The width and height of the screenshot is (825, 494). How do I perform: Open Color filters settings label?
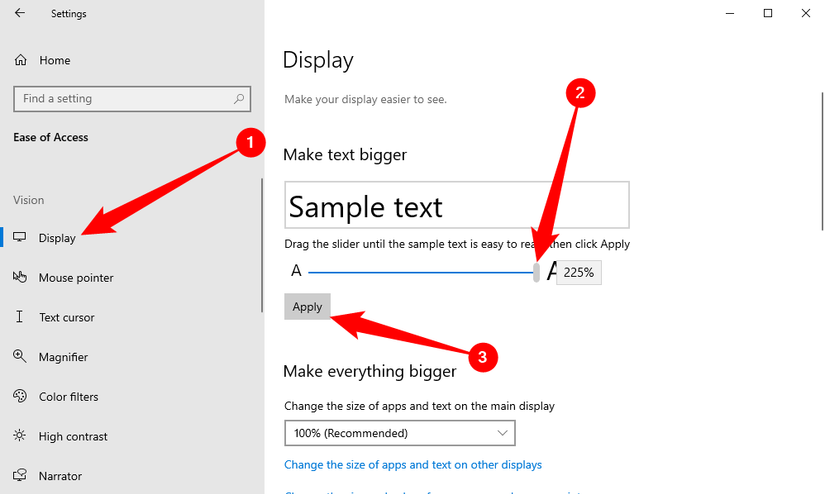tap(68, 397)
